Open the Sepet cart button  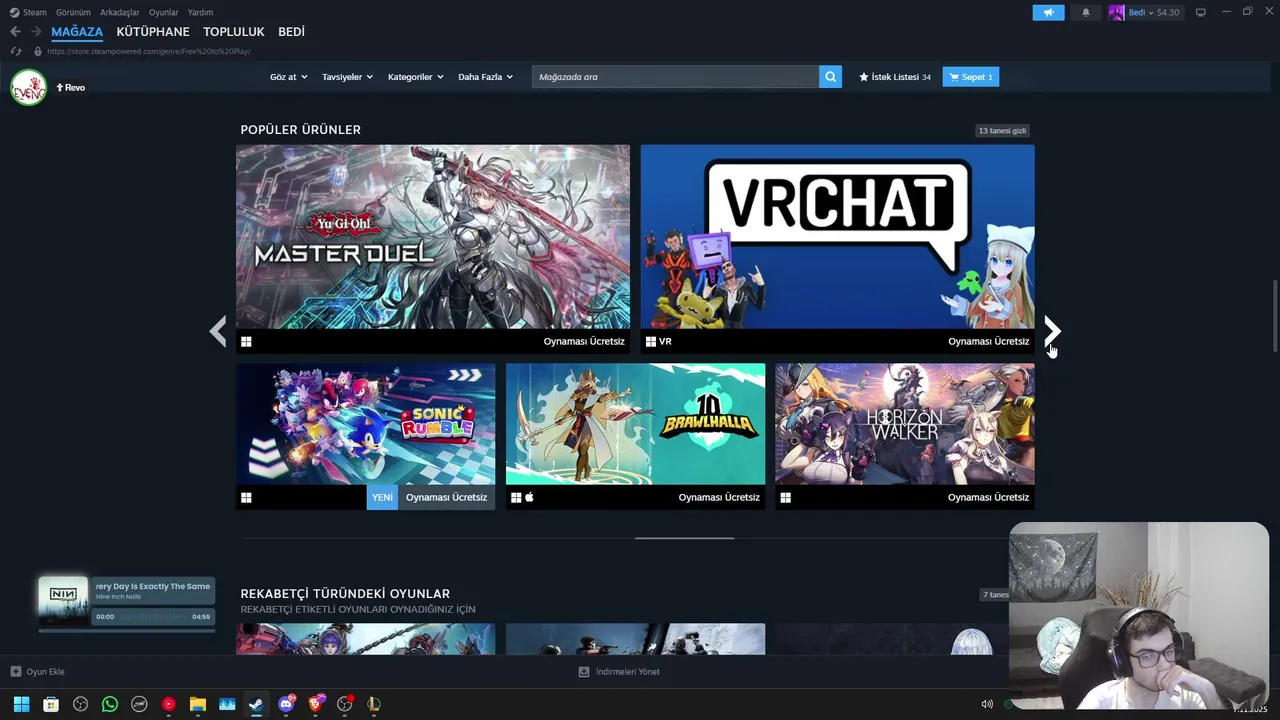(x=970, y=77)
